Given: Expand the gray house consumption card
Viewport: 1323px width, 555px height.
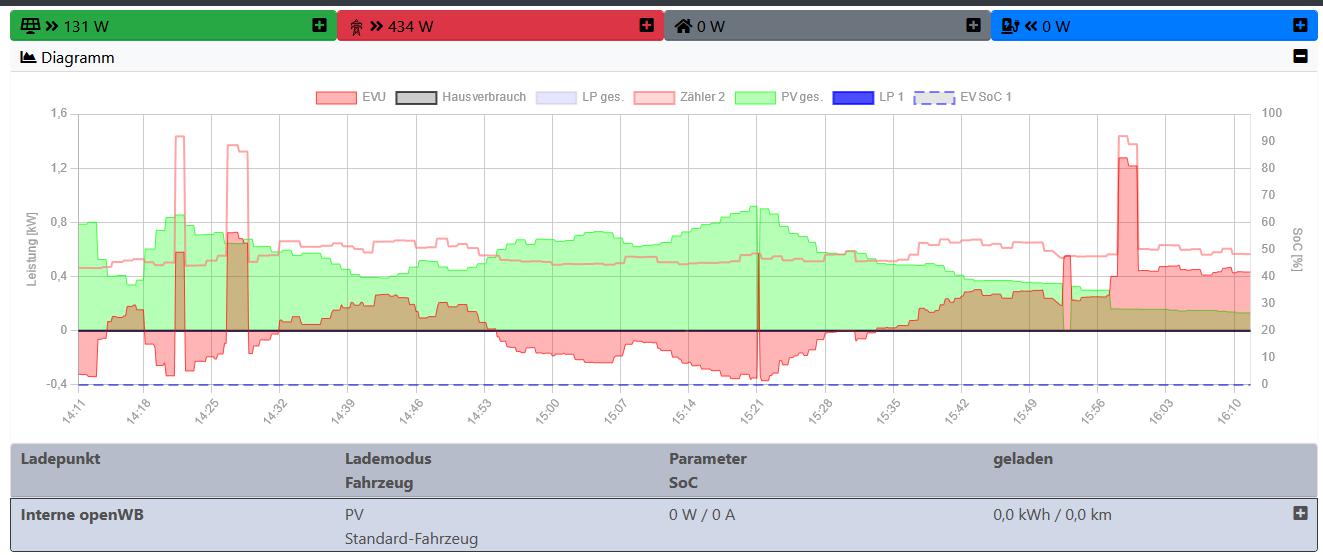Looking at the screenshot, I should 973,25.
